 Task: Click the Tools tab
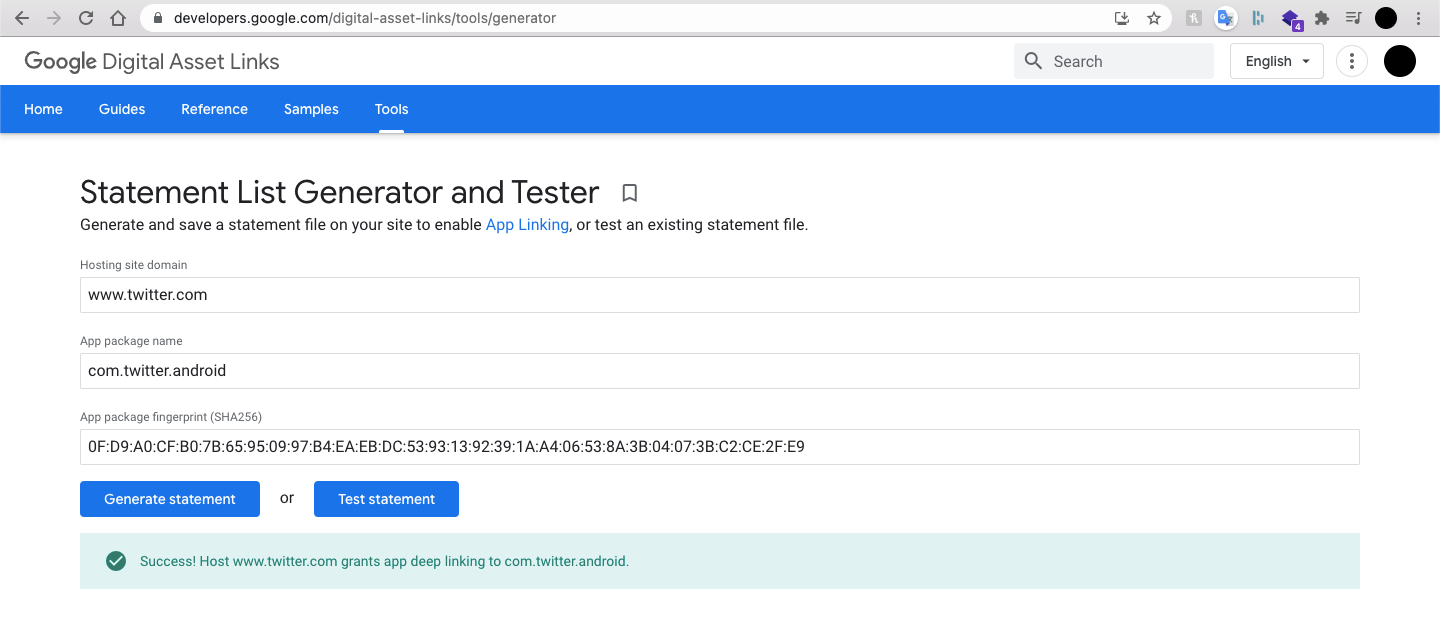[392, 109]
